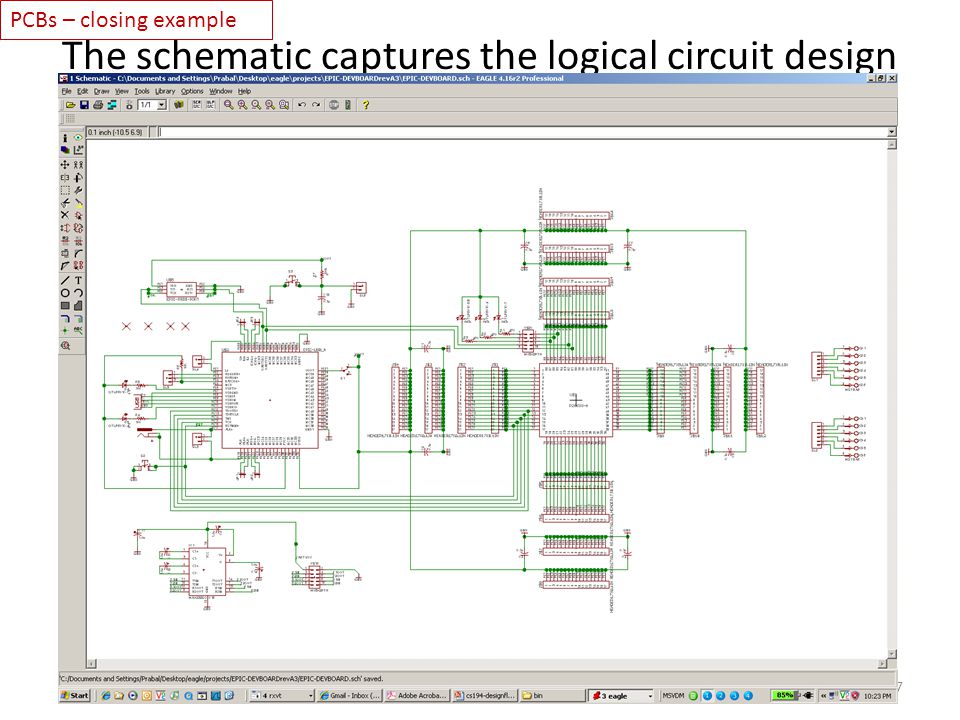This screenshot has height=720, width=960.
Task: Open the grid settings icon
Action: point(70,119)
